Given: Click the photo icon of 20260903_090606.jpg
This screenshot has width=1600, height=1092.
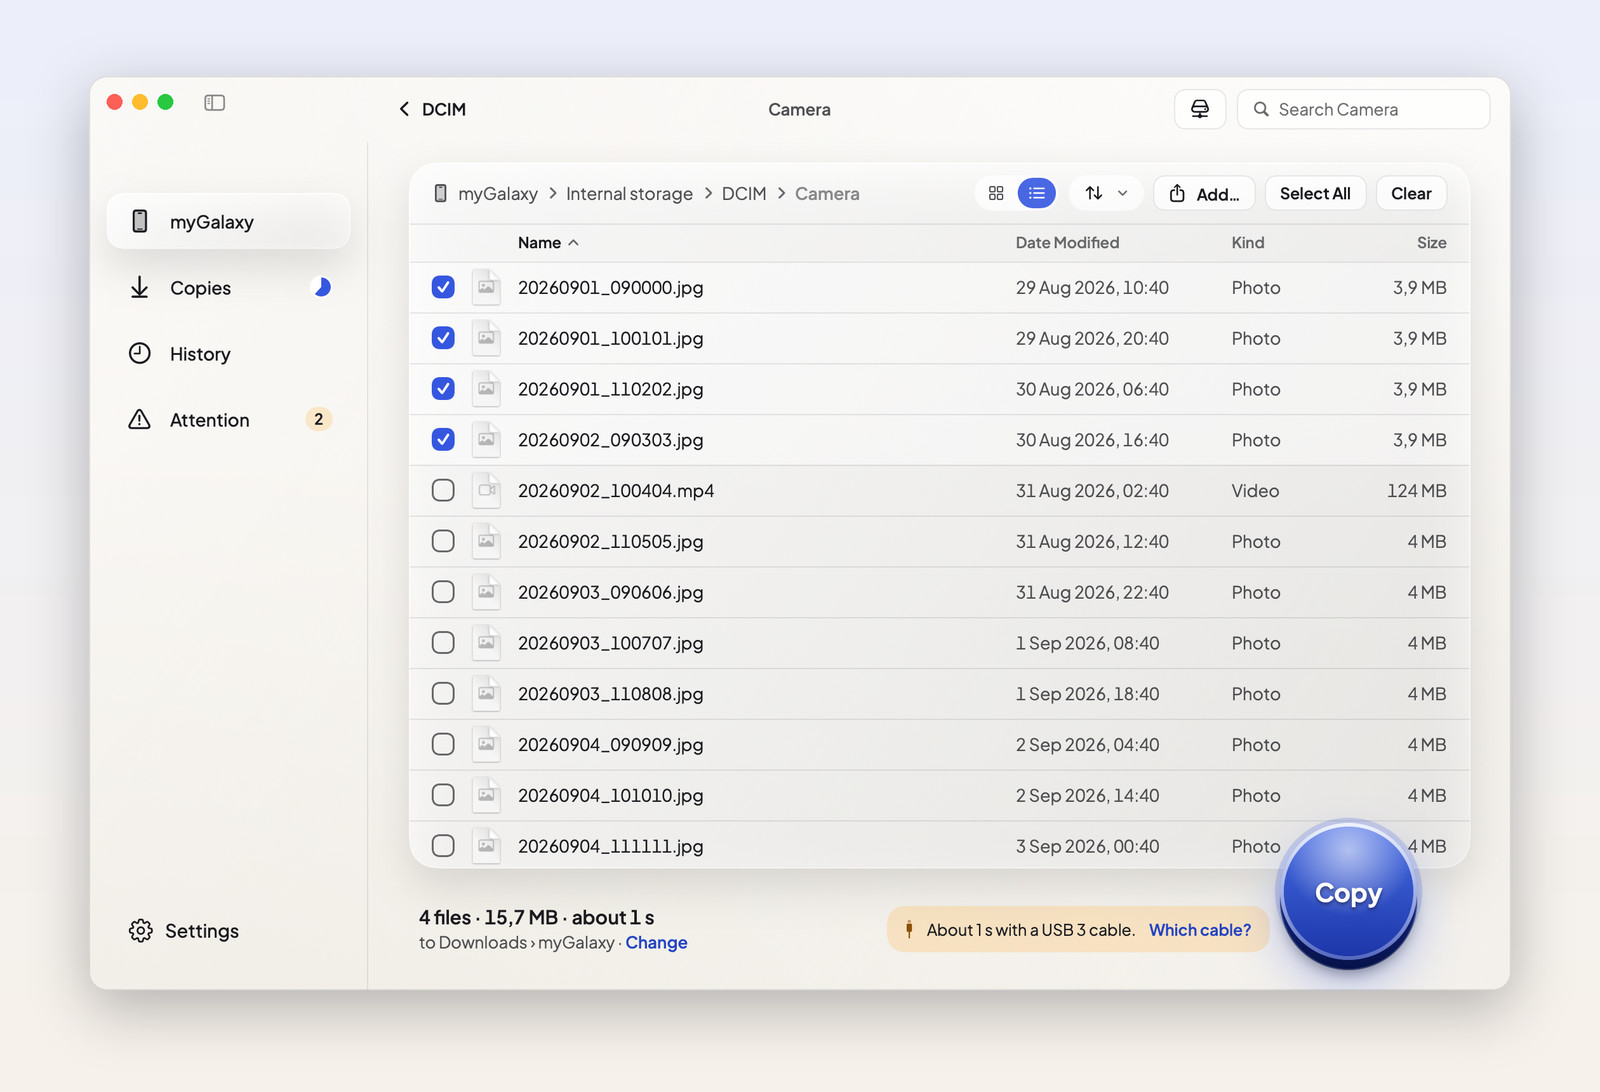Looking at the screenshot, I should (486, 592).
